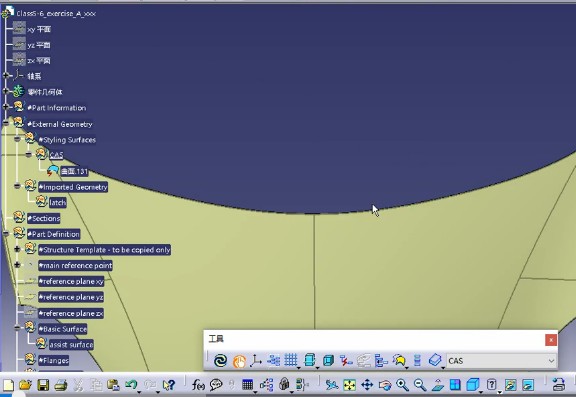Select the yz 平面 plane in the tree
Viewport: 576px width, 397px height.
coord(39,45)
